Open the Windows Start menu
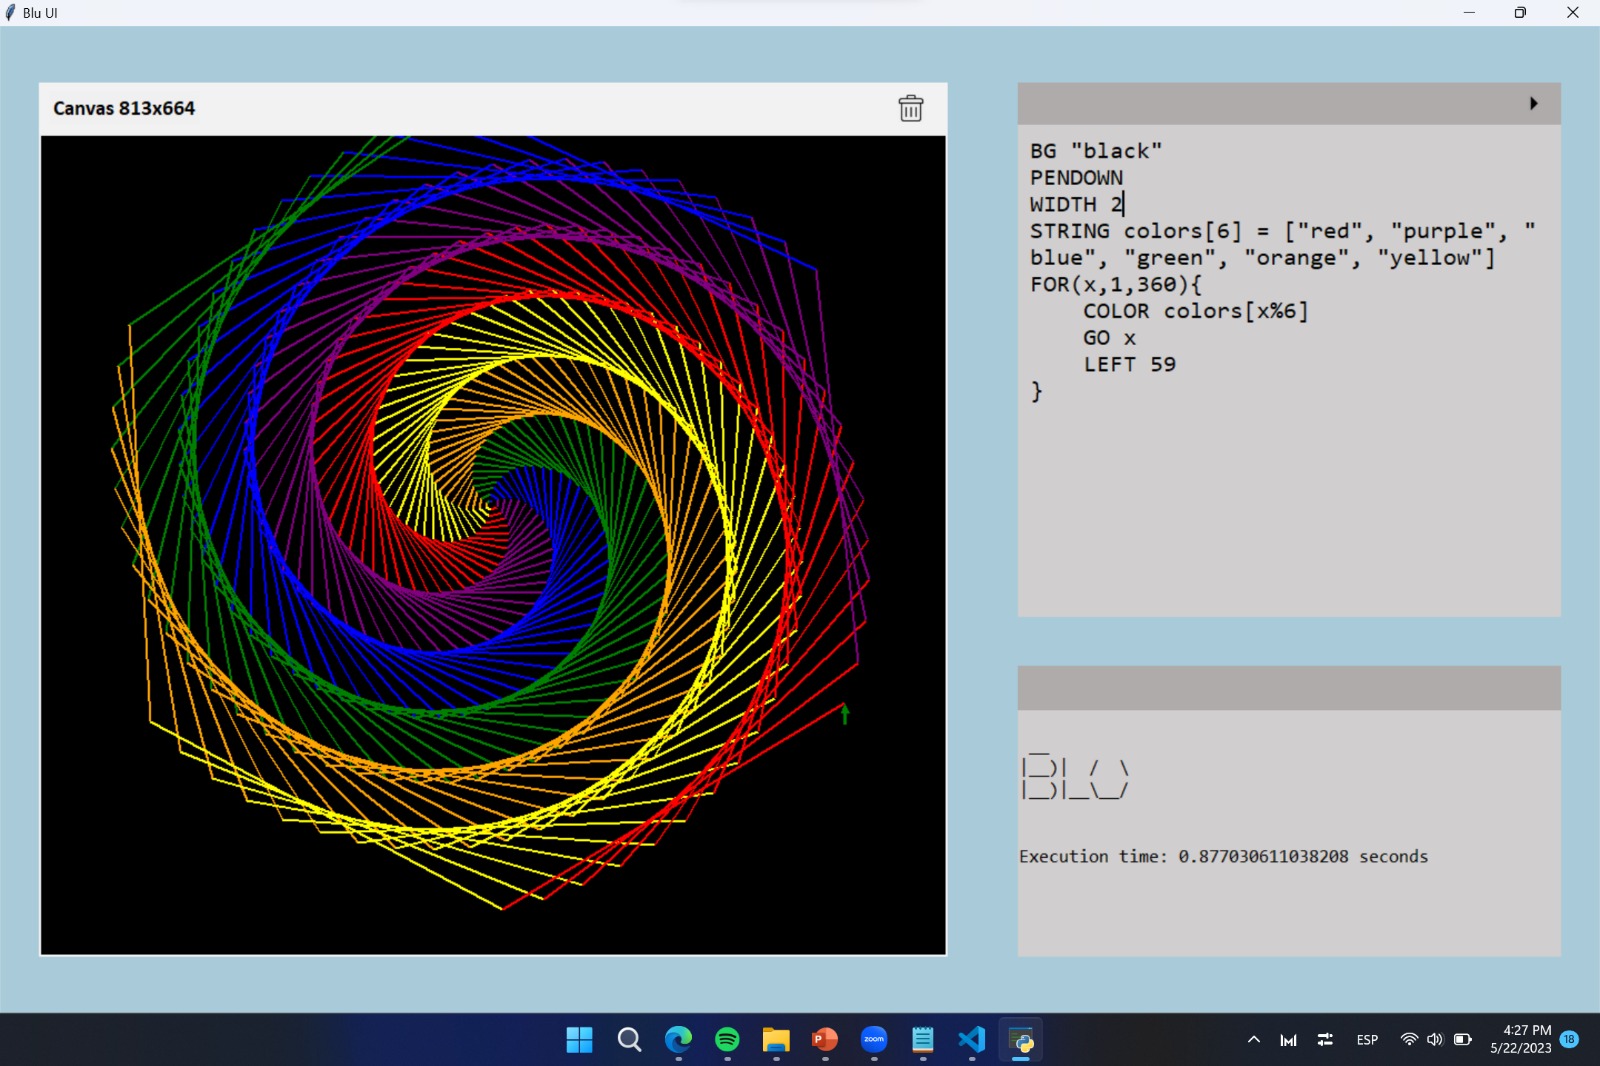 [579, 1040]
